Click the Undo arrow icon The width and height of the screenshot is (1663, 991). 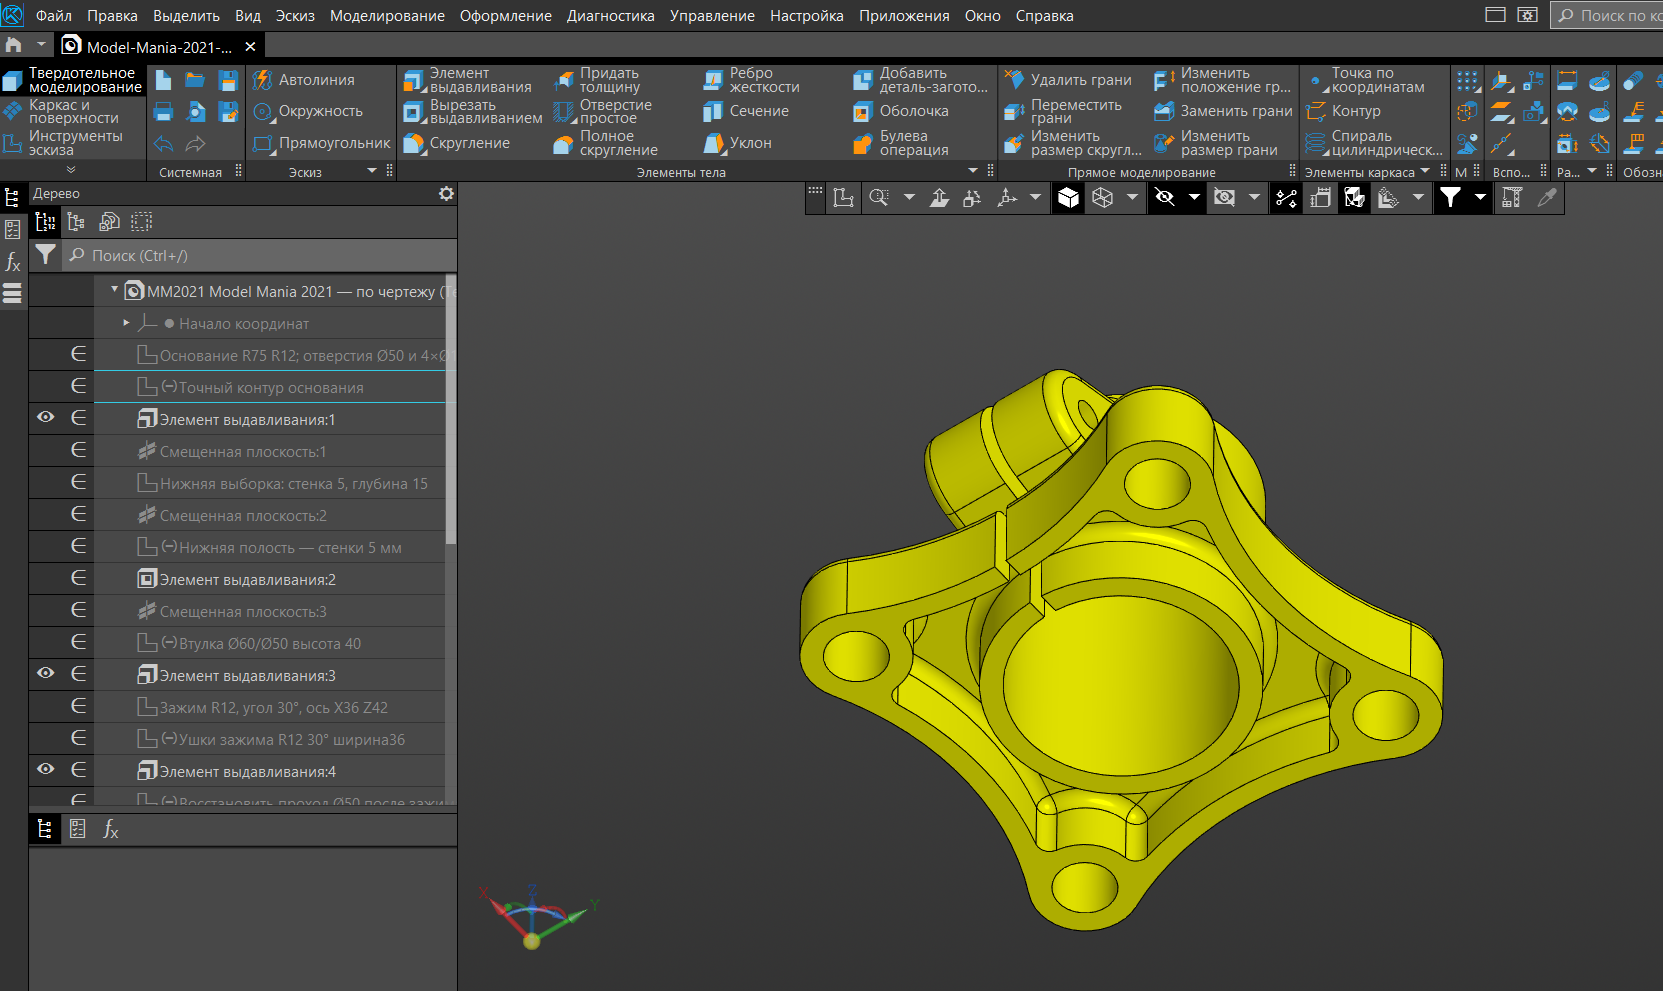pyautogui.click(x=164, y=144)
